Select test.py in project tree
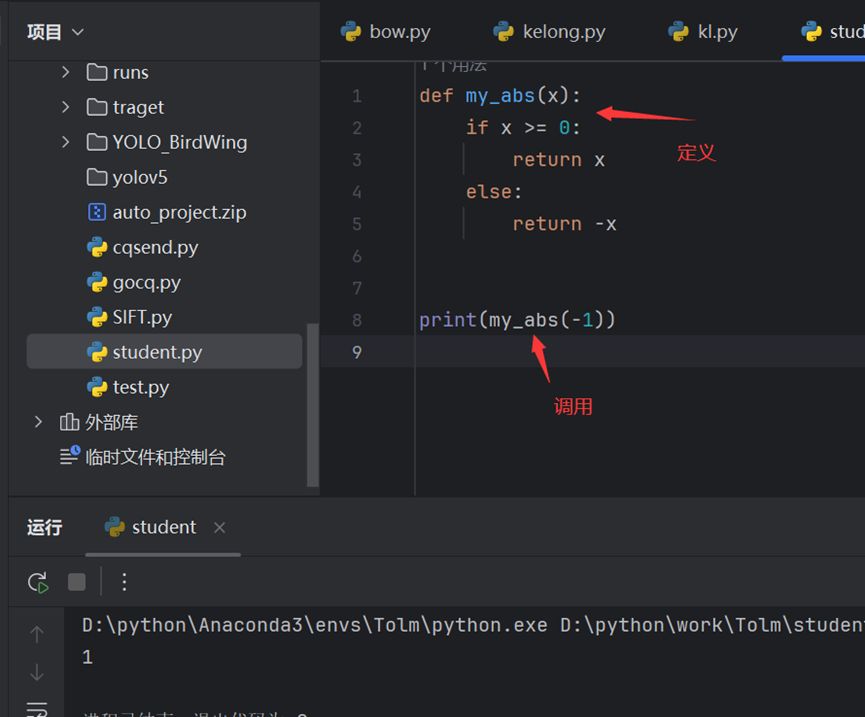Screen dimensions: 865x717 tap(140, 387)
